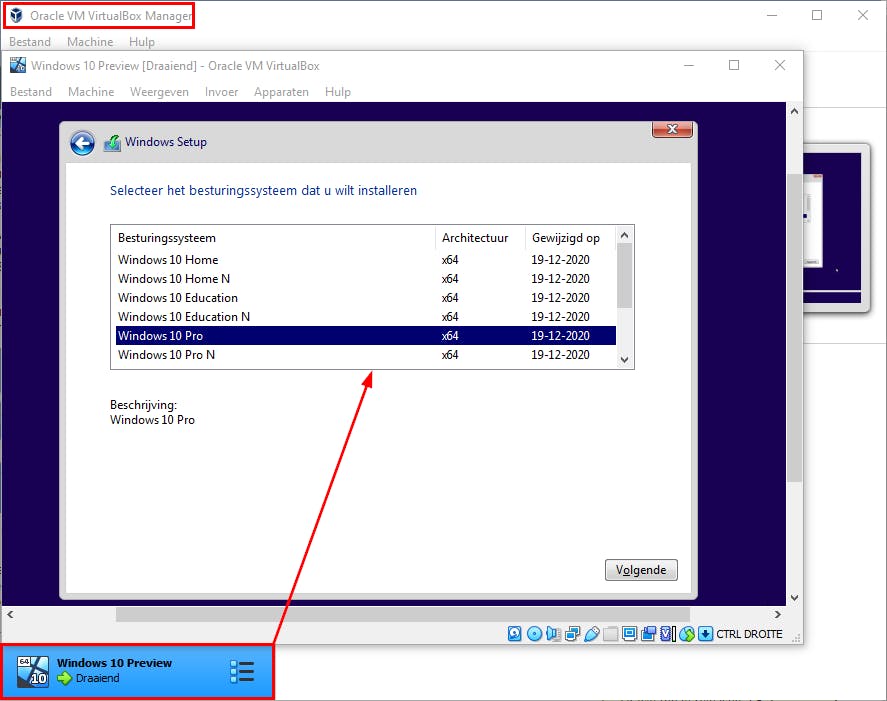Viewport: 887px width, 701px height.
Task: Click VM window scroll-left arrow
Action: (10, 614)
